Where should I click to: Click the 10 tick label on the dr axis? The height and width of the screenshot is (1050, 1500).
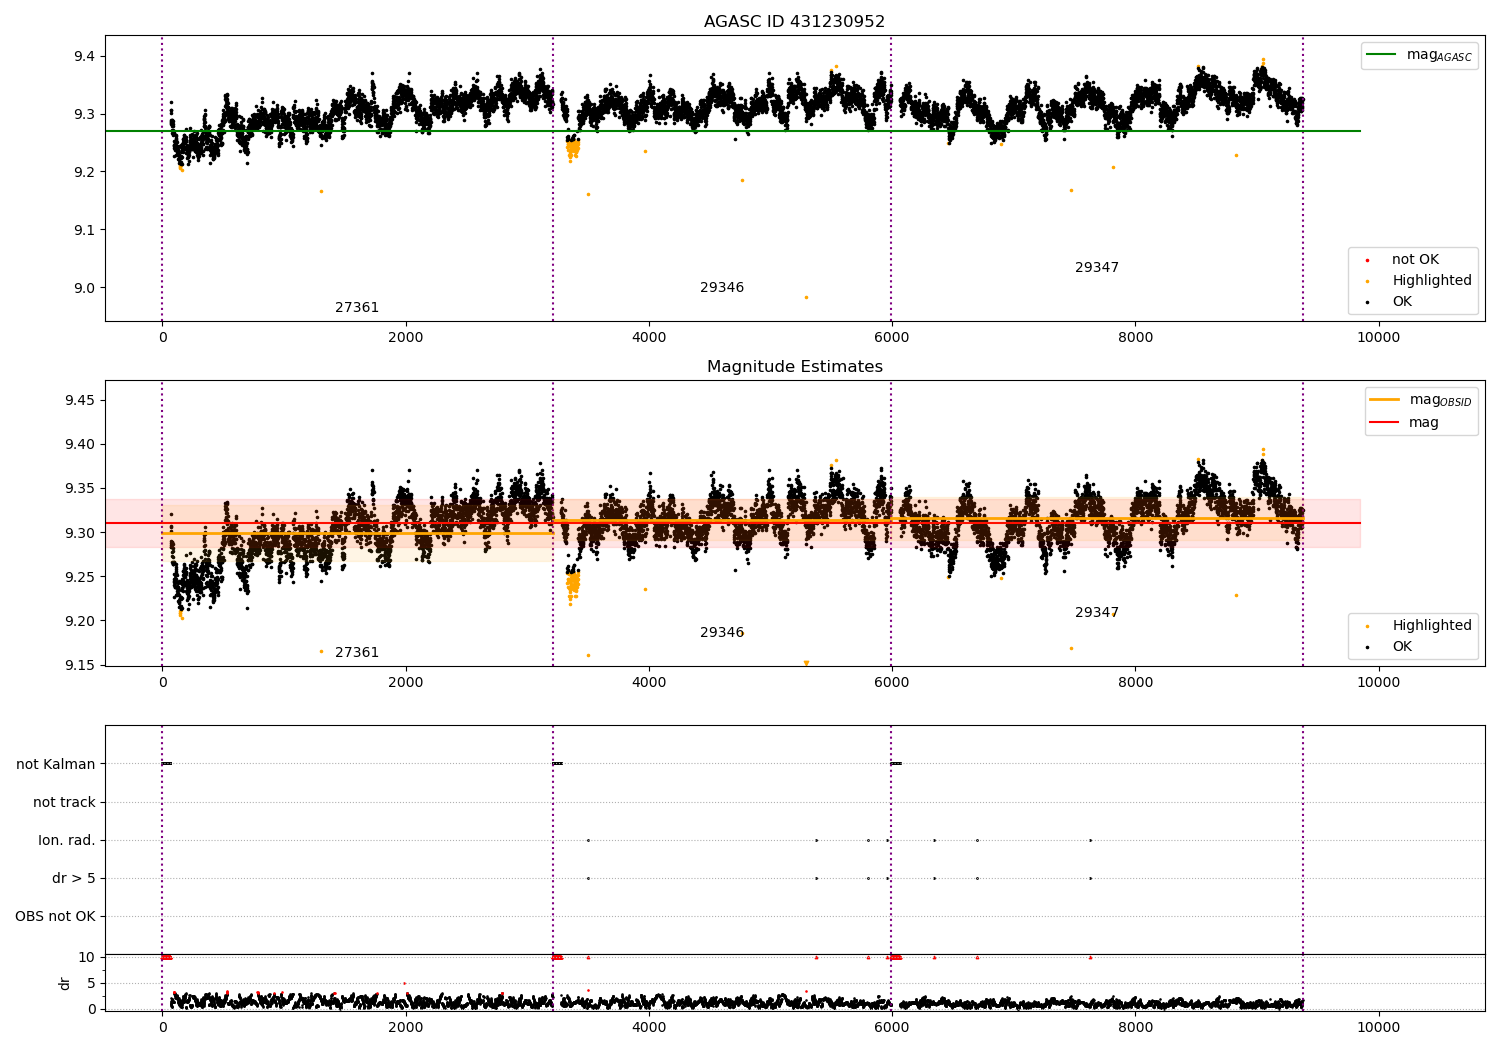tap(87, 957)
